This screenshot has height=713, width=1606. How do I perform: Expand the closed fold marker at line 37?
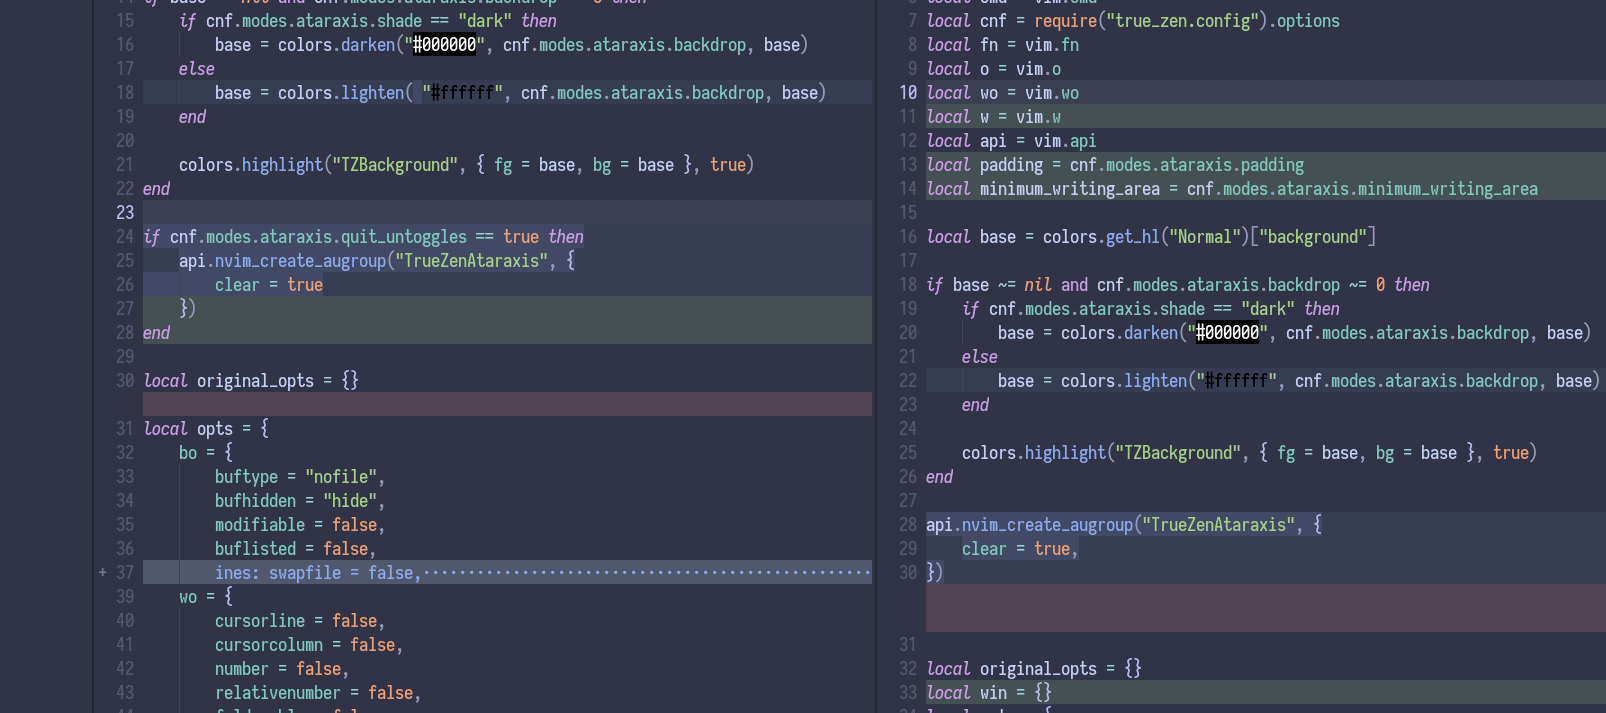coord(102,573)
